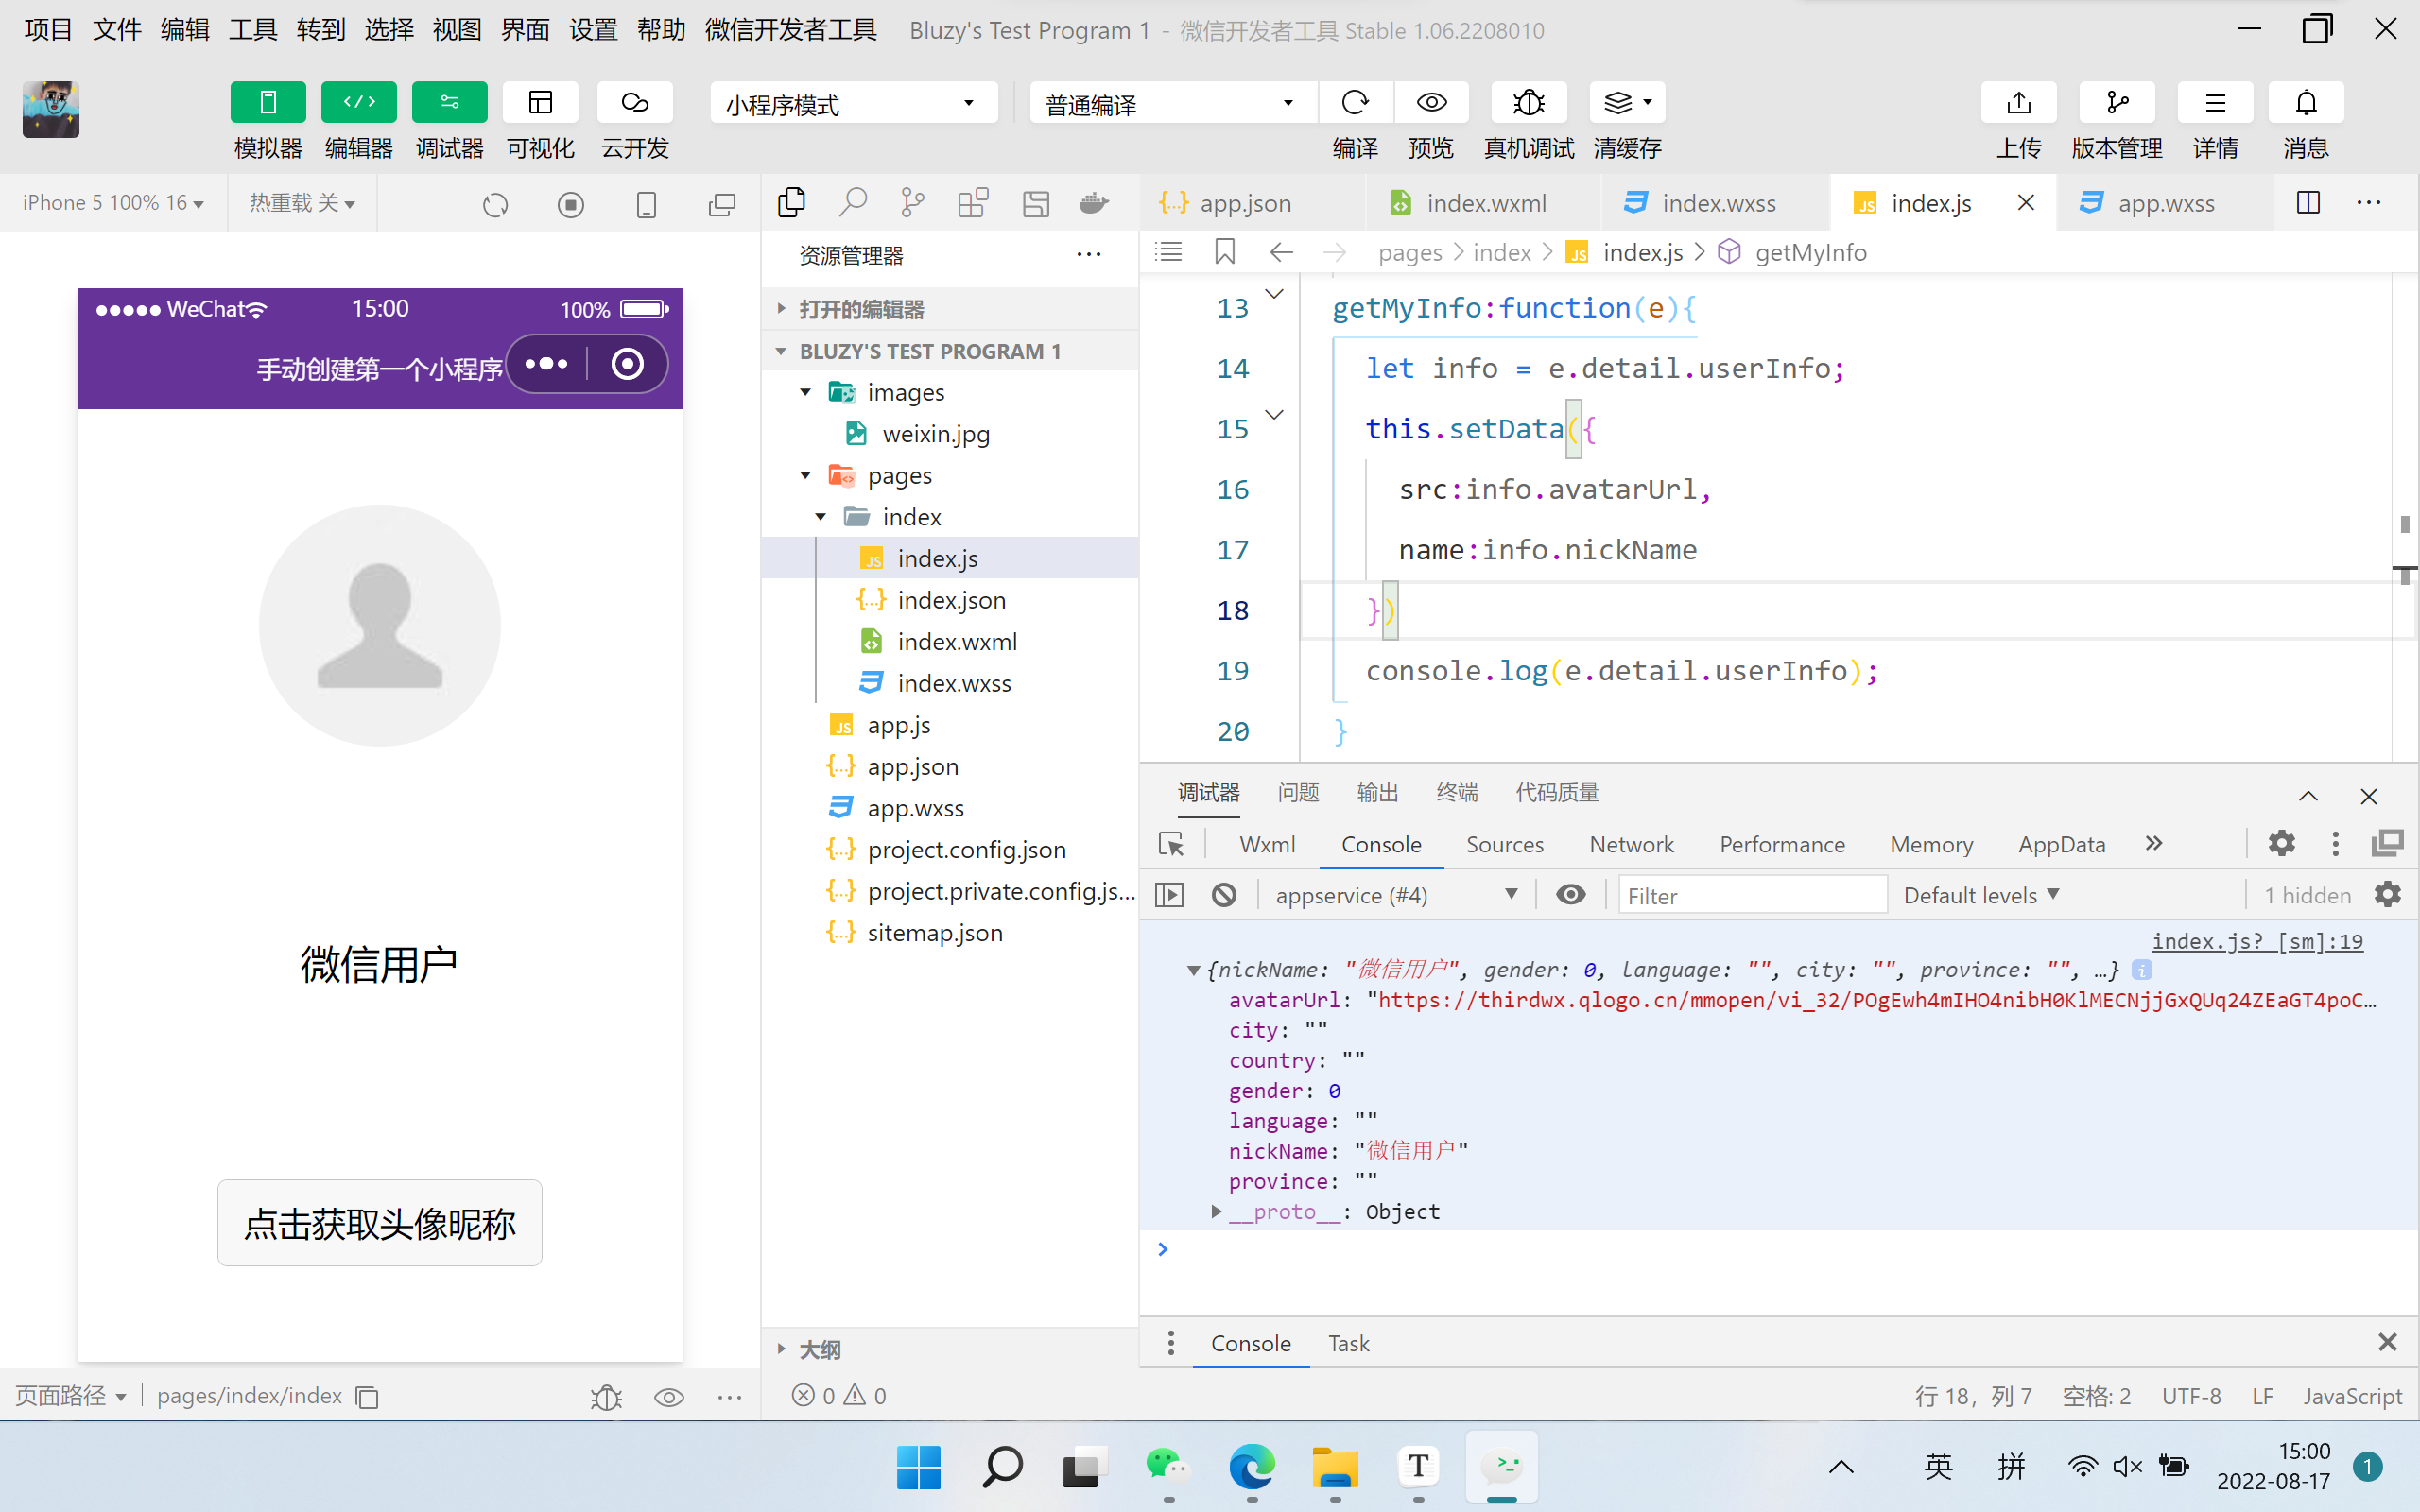This screenshot has width=2420, height=1512.
Task: Detach the simulator into separate window
Action: pyautogui.click(x=721, y=205)
